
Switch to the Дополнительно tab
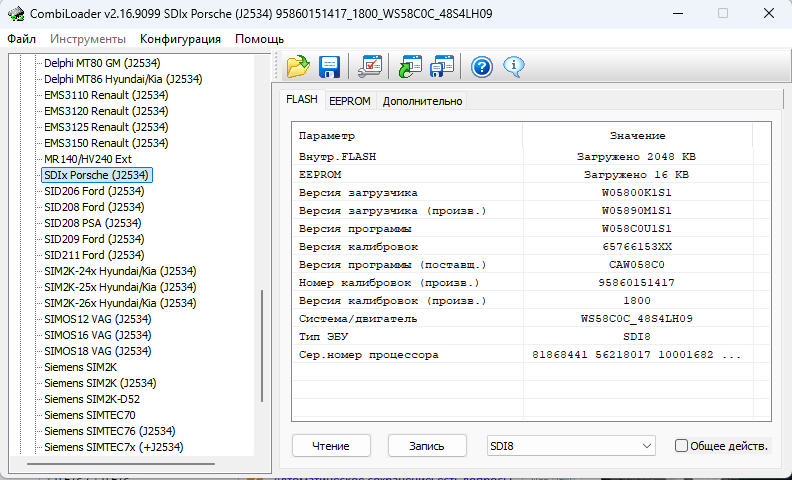click(x=422, y=101)
